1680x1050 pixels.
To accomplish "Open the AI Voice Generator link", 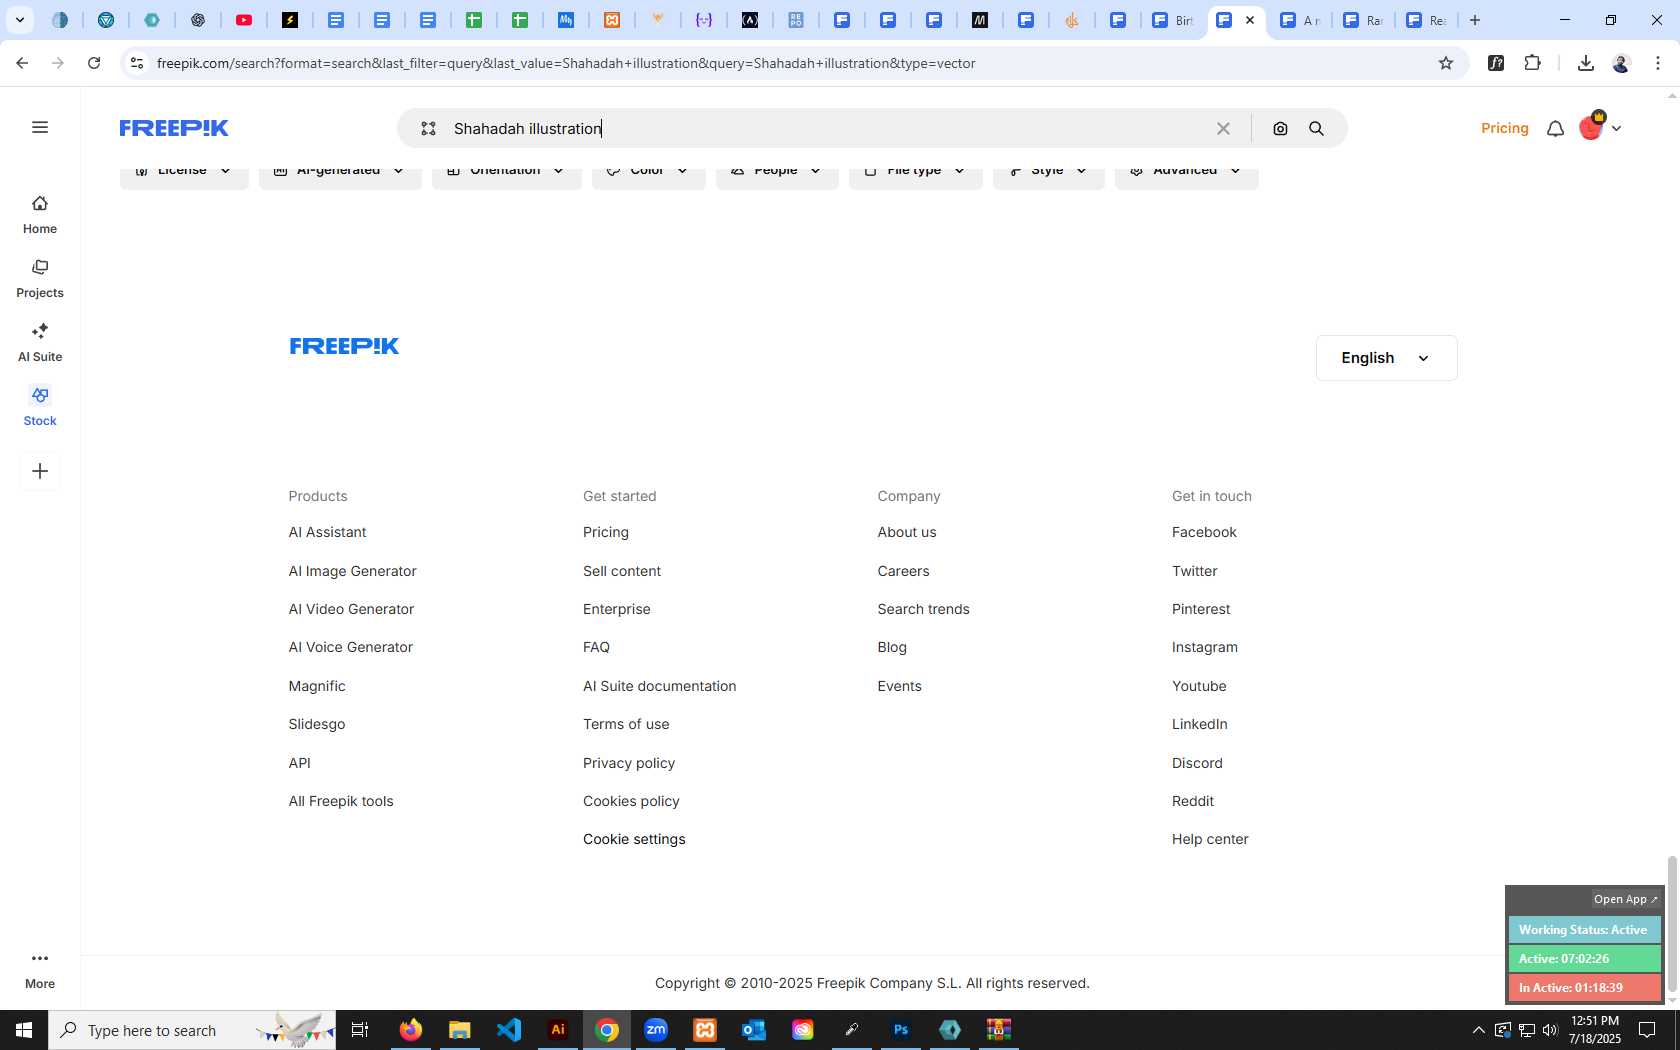I will coord(351,647).
